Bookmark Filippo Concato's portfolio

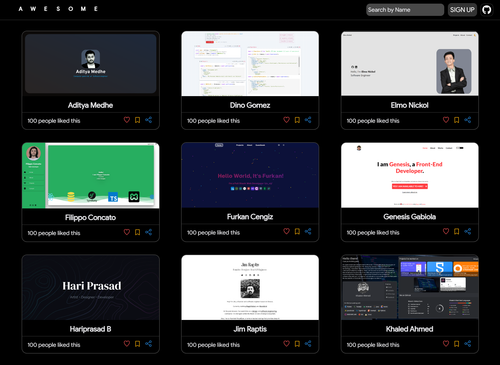tap(137, 232)
